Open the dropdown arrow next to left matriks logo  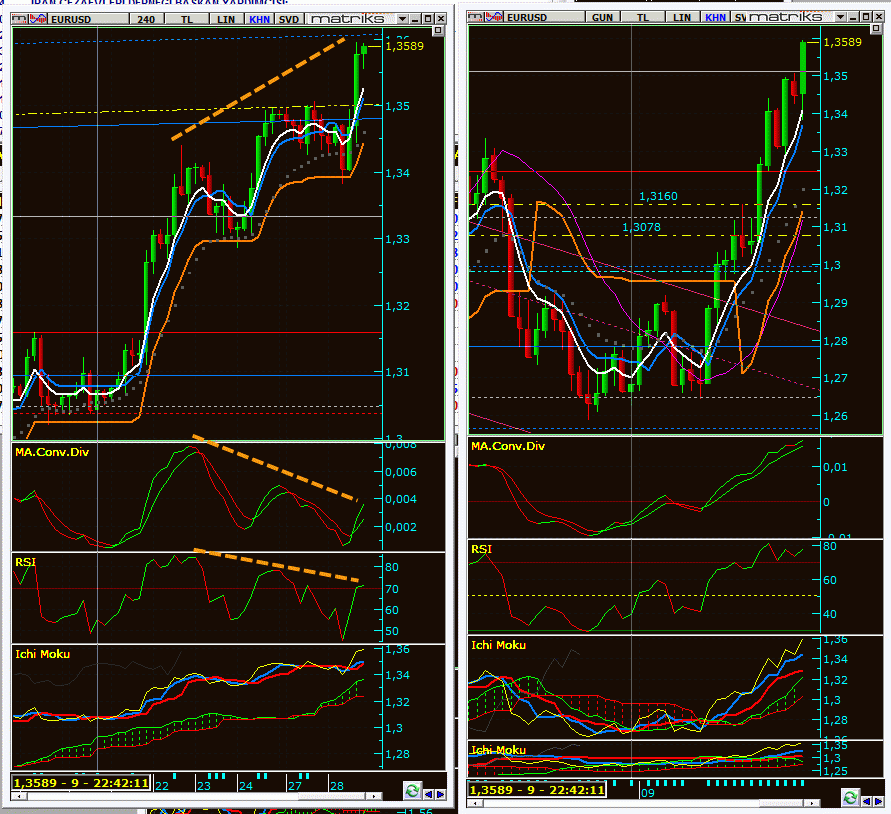pyautogui.click(x=401, y=18)
